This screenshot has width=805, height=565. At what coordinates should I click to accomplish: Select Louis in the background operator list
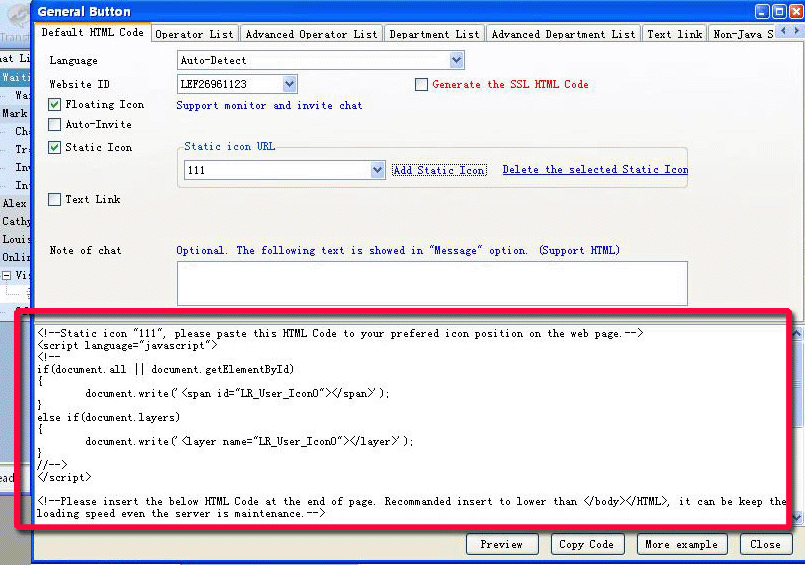[x=16, y=239]
